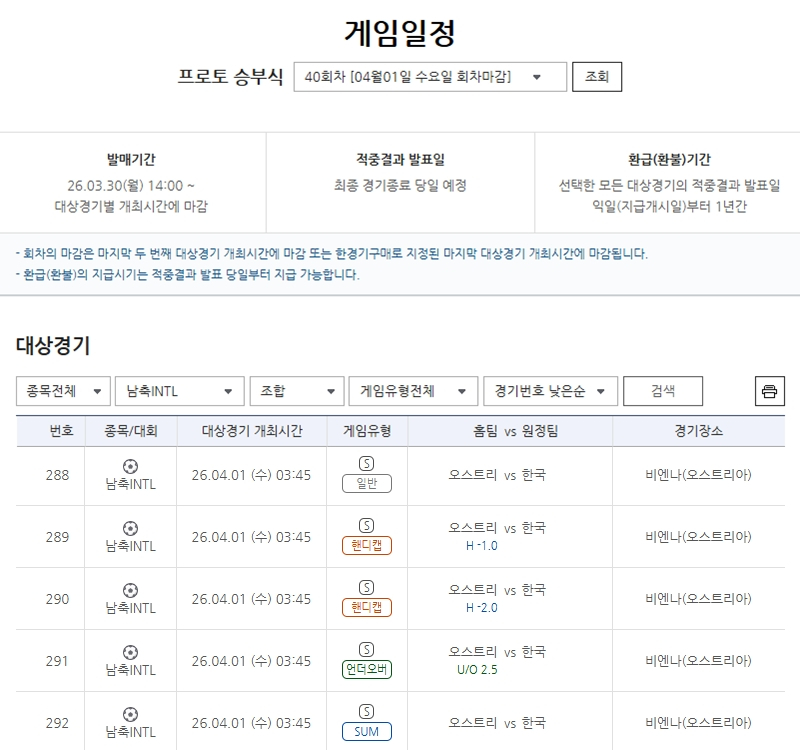The image size is (800, 750).
Task: Select the 오스트리아 vs 한국 match in row 288
Action: pos(497,475)
